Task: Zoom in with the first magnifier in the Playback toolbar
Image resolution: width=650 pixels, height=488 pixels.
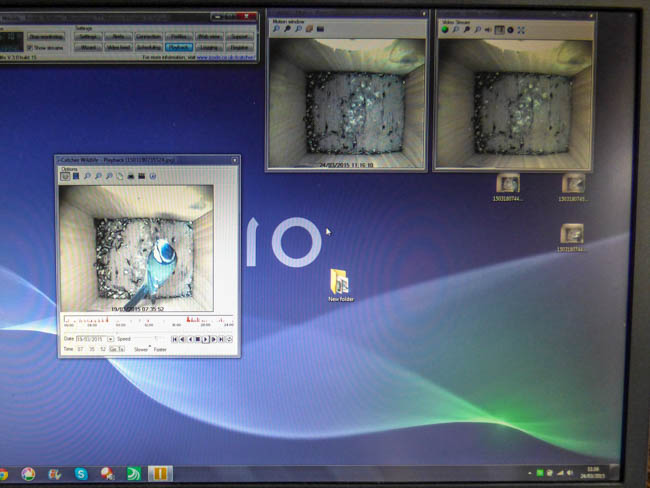Action: tap(87, 176)
